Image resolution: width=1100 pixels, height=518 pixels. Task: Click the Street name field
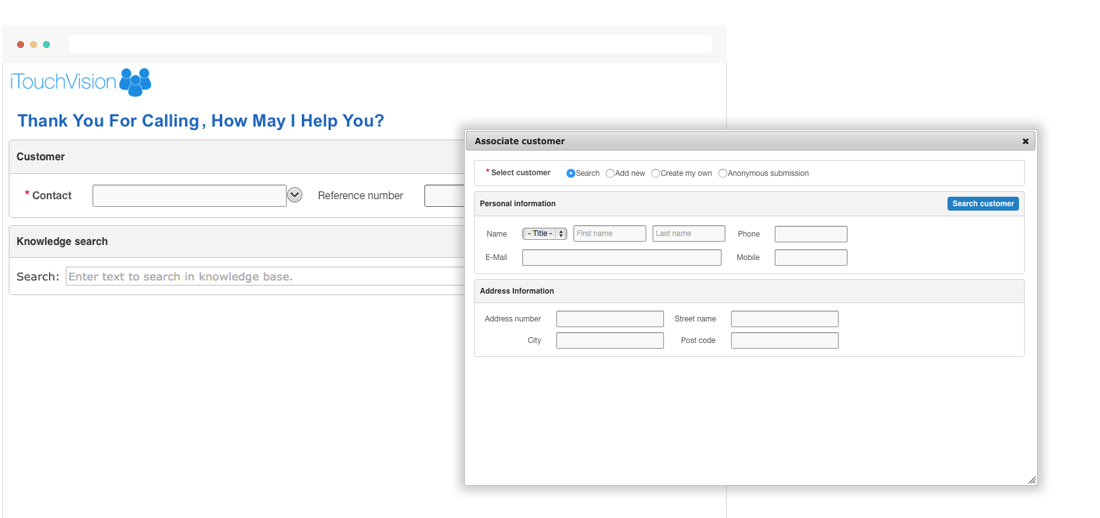click(x=784, y=319)
